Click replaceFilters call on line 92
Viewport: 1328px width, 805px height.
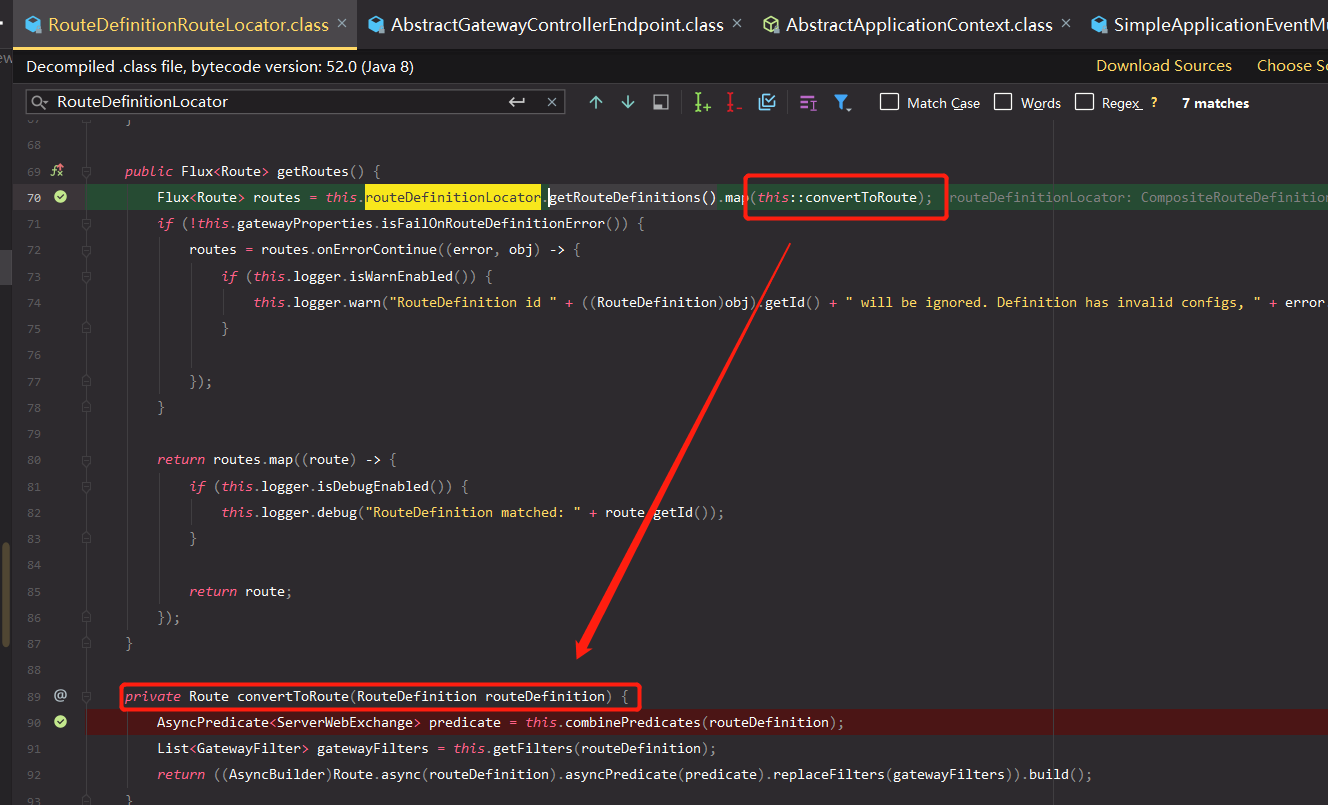coord(829,774)
